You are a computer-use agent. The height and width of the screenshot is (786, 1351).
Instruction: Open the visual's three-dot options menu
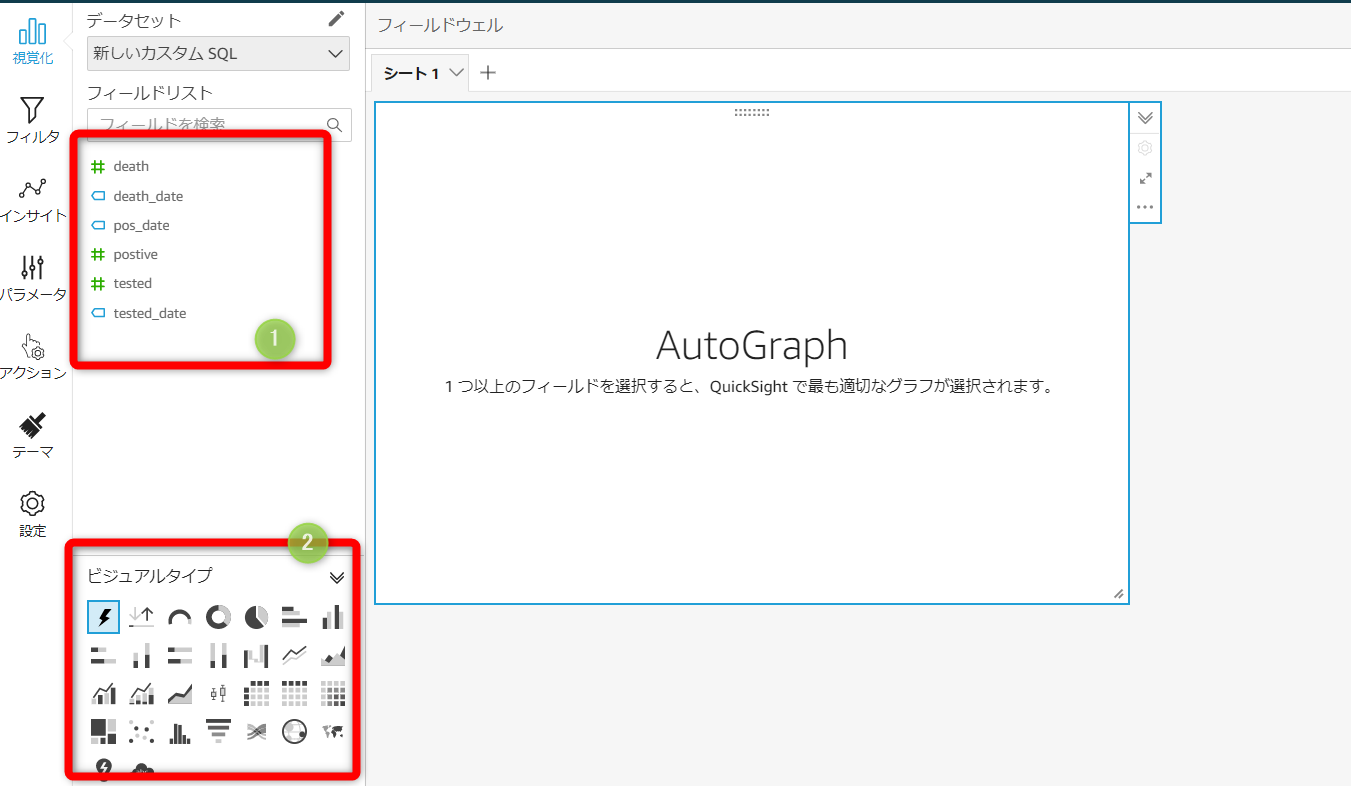pyautogui.click(x=1145, y=207)
